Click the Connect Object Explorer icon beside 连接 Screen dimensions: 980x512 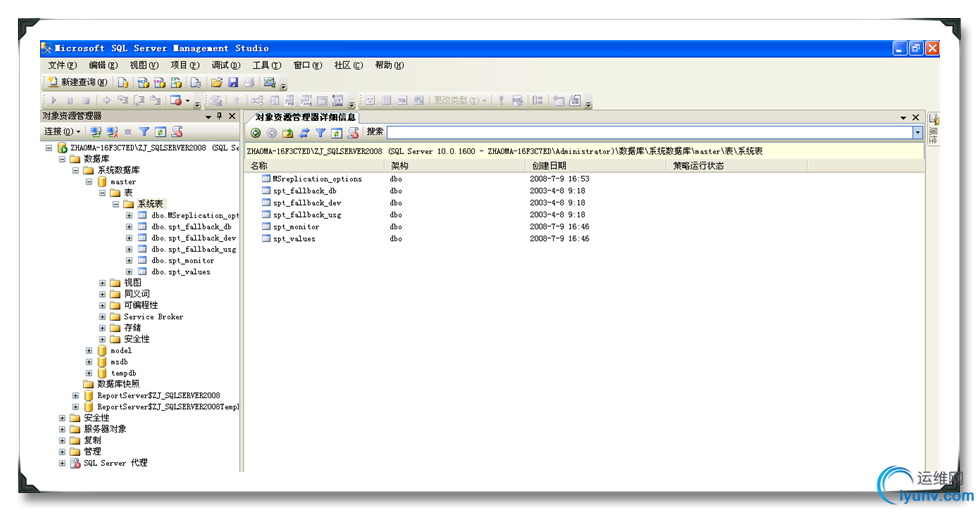tap(96, 132)
